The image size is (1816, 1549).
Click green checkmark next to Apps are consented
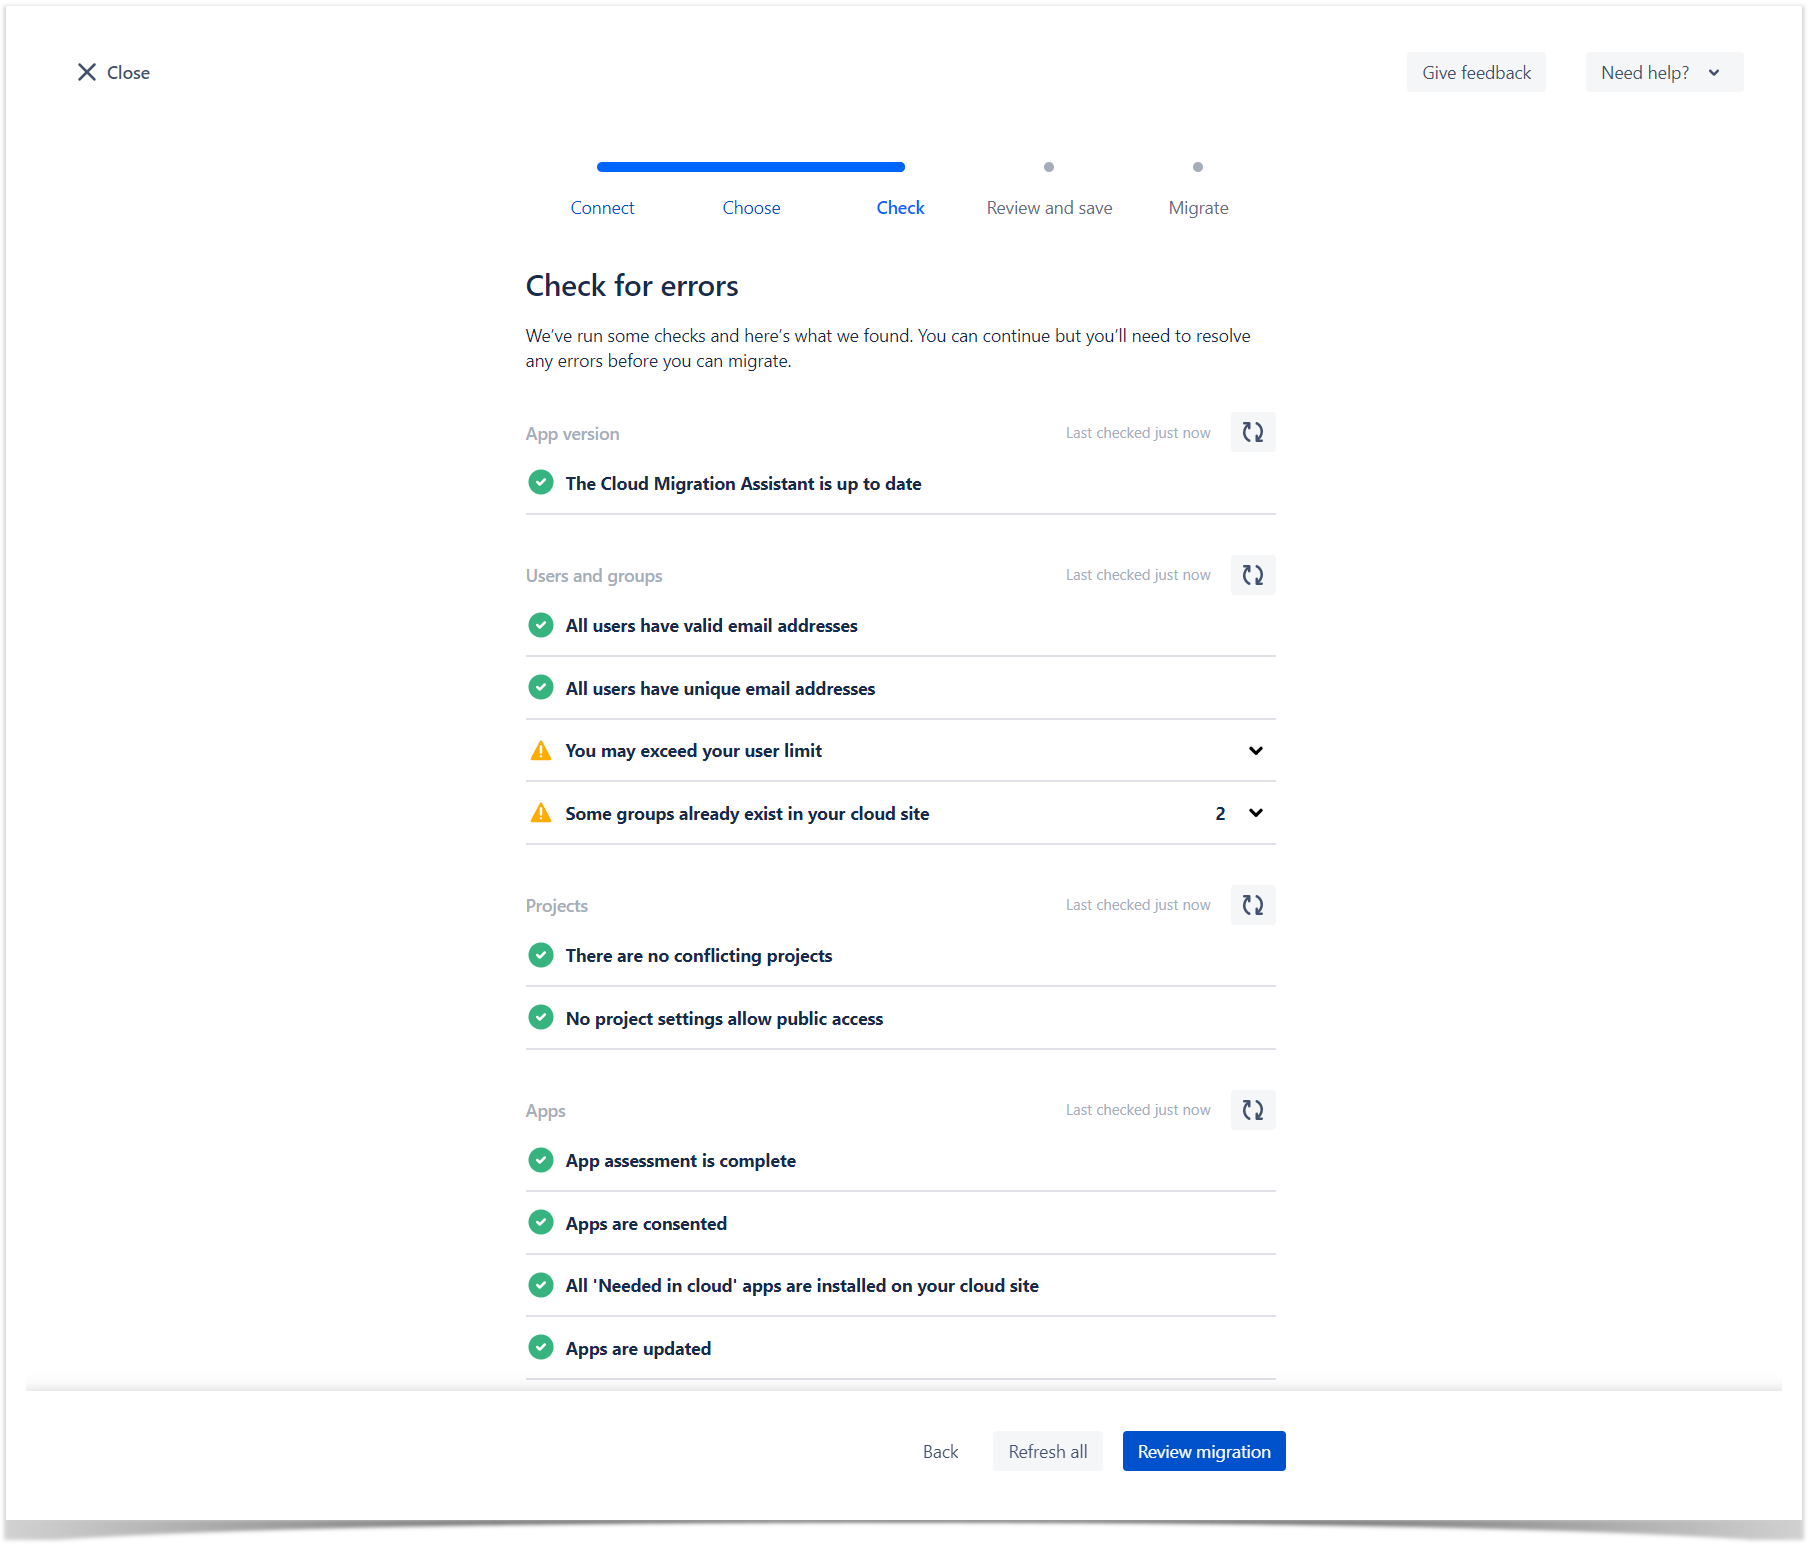coord(541,1223)
